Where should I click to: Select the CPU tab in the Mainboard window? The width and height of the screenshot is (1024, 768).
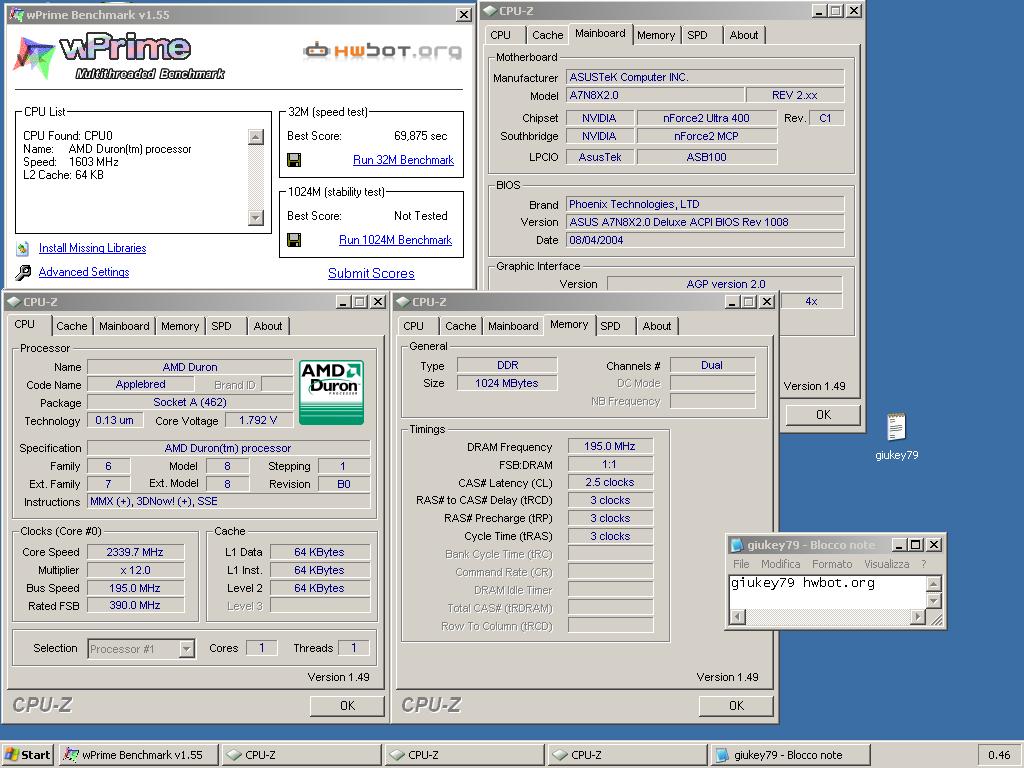(x=500, y=35)
